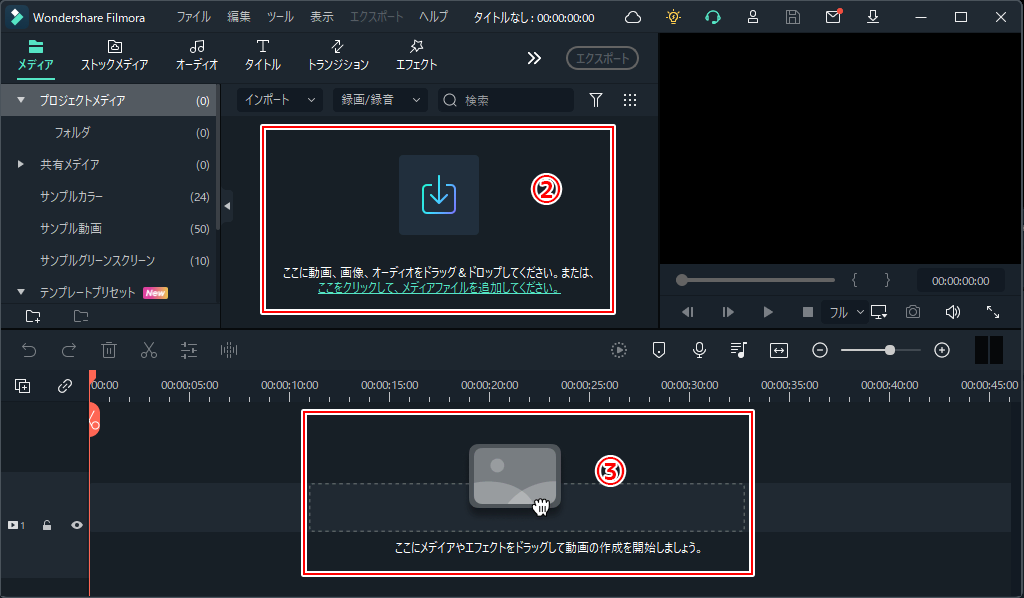Open the ファイル menu

tap(193, 17)
